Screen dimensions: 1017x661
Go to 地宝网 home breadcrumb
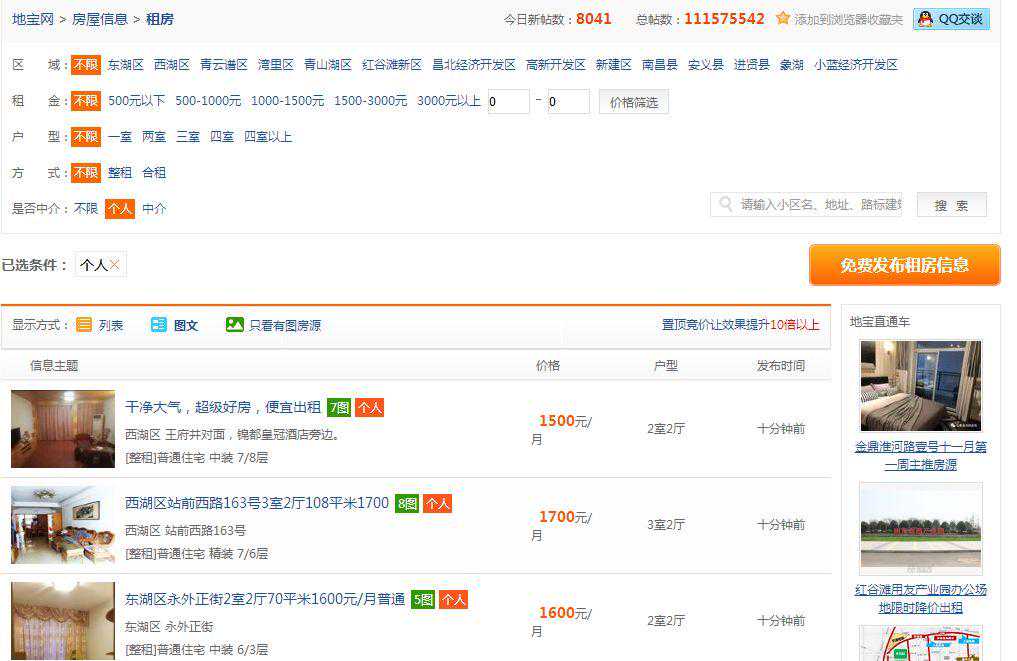33,19
